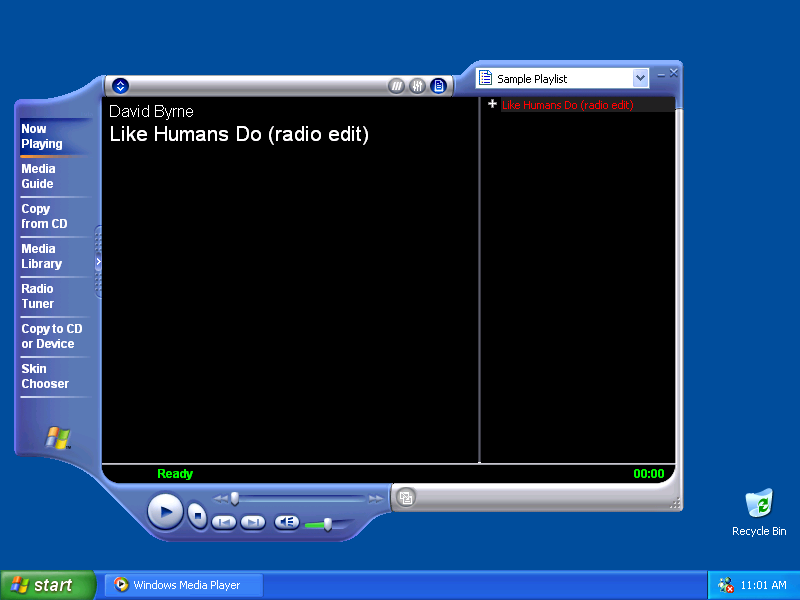Click the Sample Playlist selection box
The height and width of the screenshot is (600, 800).
click(562, 79)
